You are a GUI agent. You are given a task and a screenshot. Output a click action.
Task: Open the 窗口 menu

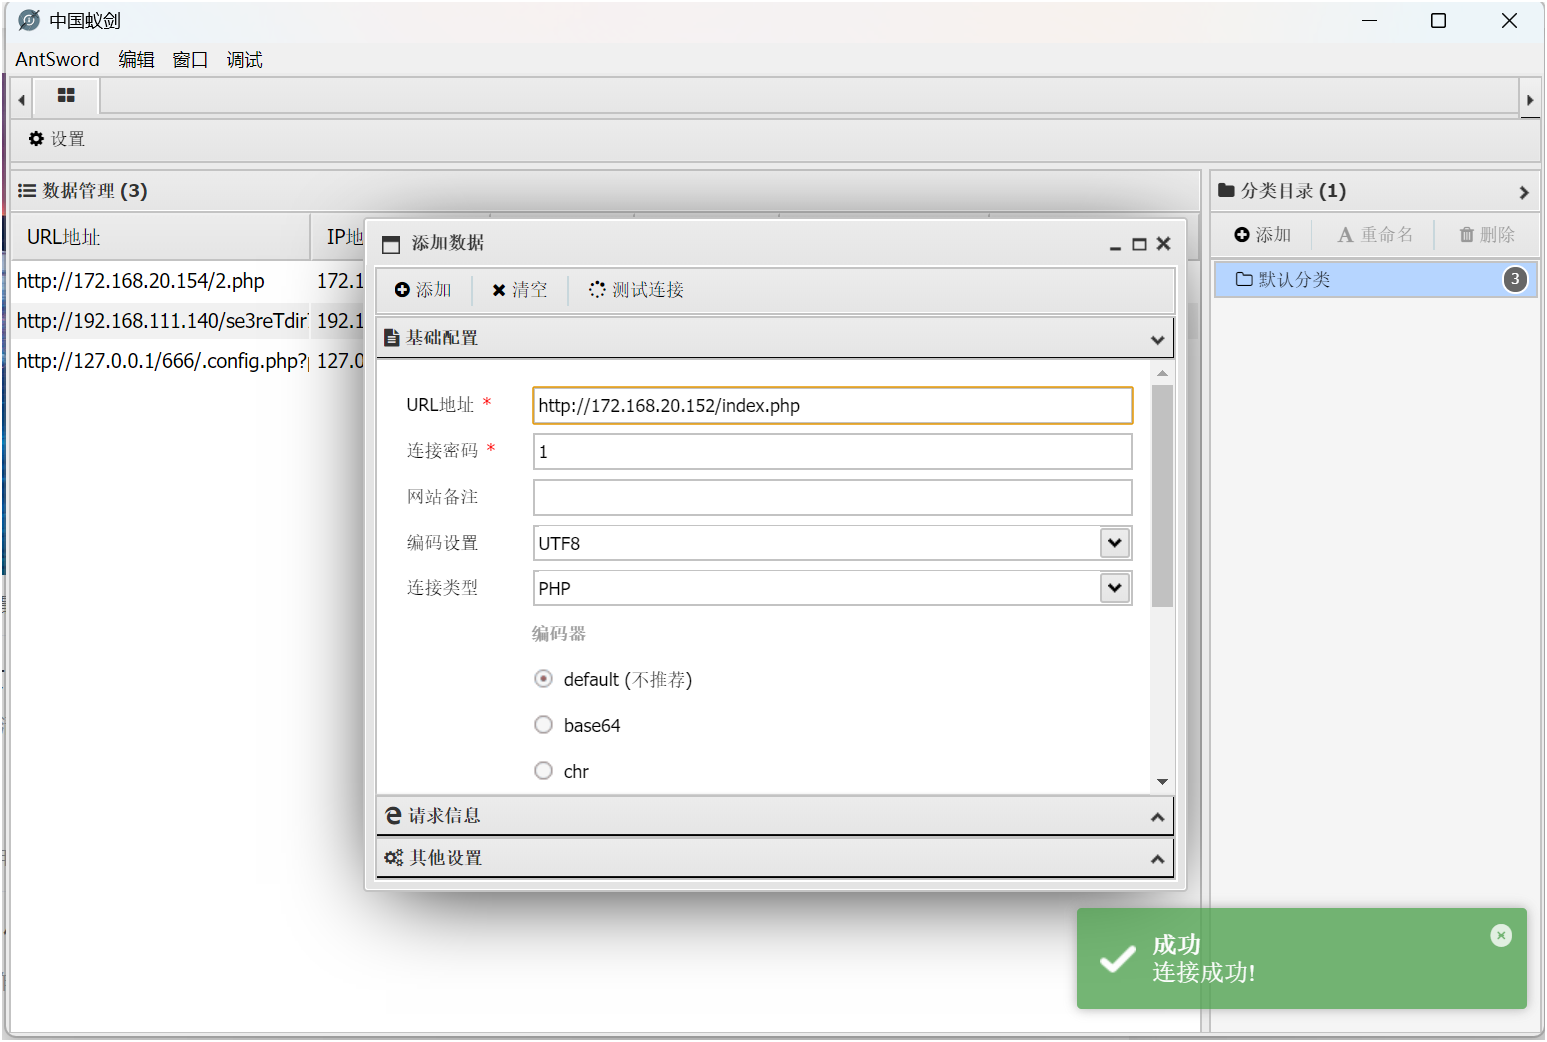190,59
